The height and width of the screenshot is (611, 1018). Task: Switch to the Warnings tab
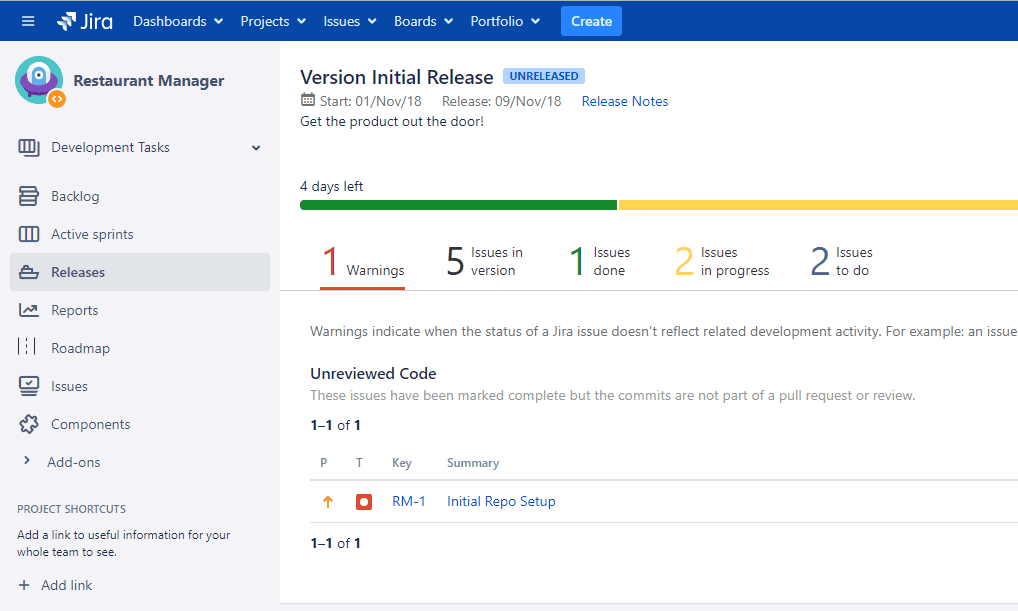[x=362, y=260]
